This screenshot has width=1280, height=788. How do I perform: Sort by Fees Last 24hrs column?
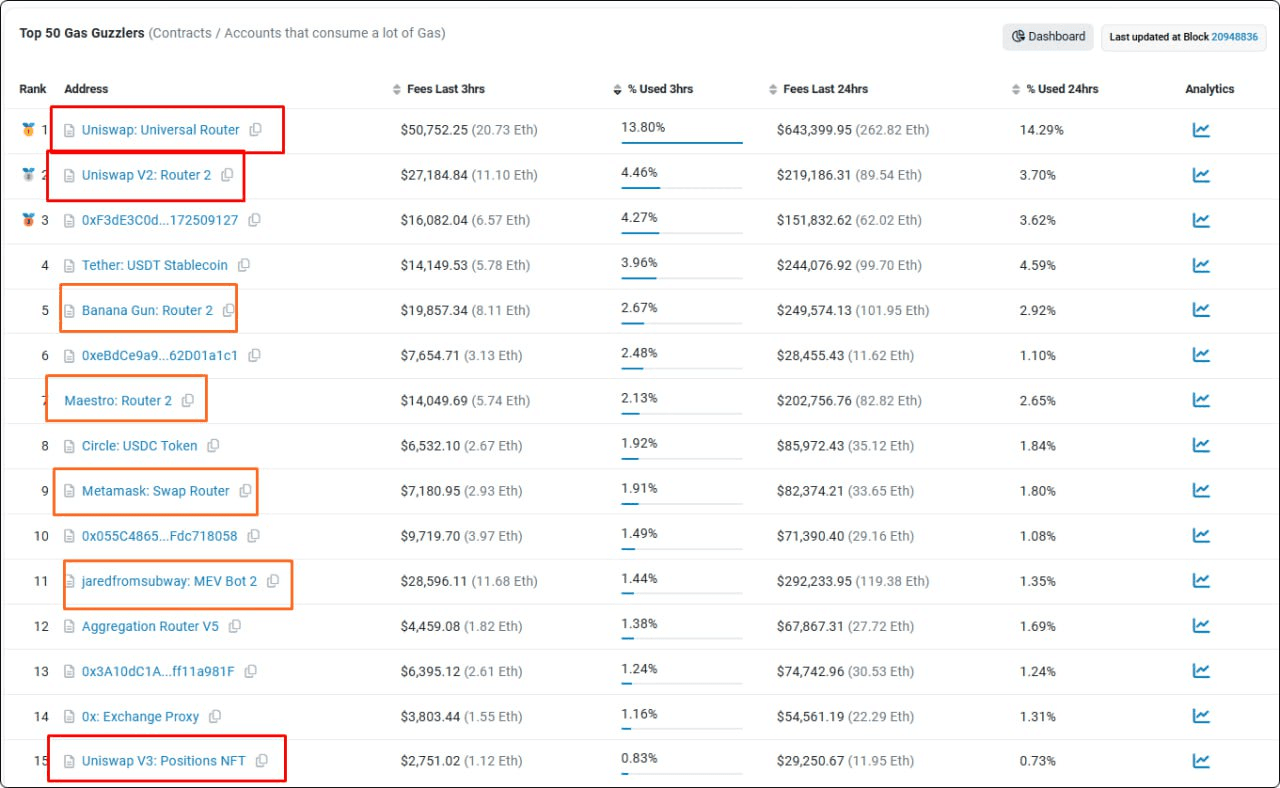(x=818, y=89)
